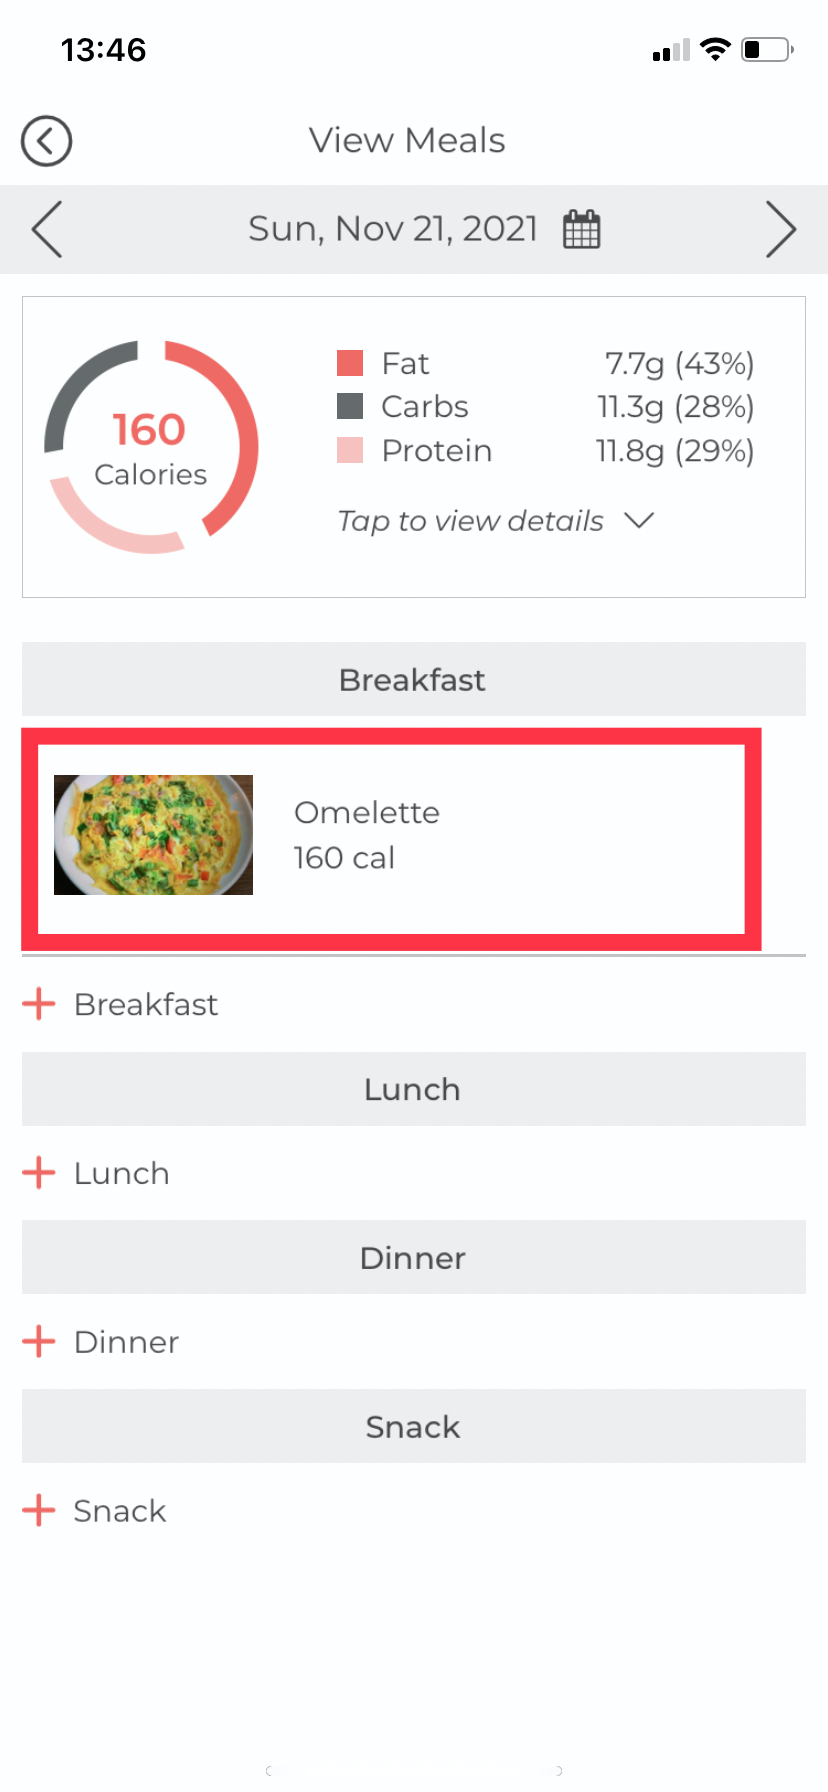This screenshot has width=828, height=1792.
Task: Tap the circled back arrow icon
Action: (x=46, y=141)
